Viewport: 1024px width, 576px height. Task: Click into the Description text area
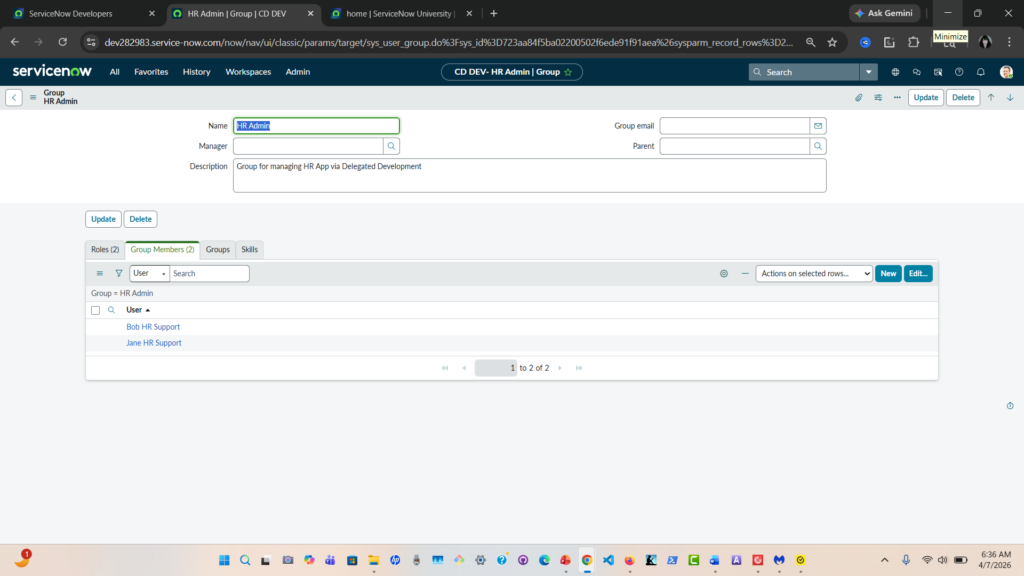[x=529, y=175]
